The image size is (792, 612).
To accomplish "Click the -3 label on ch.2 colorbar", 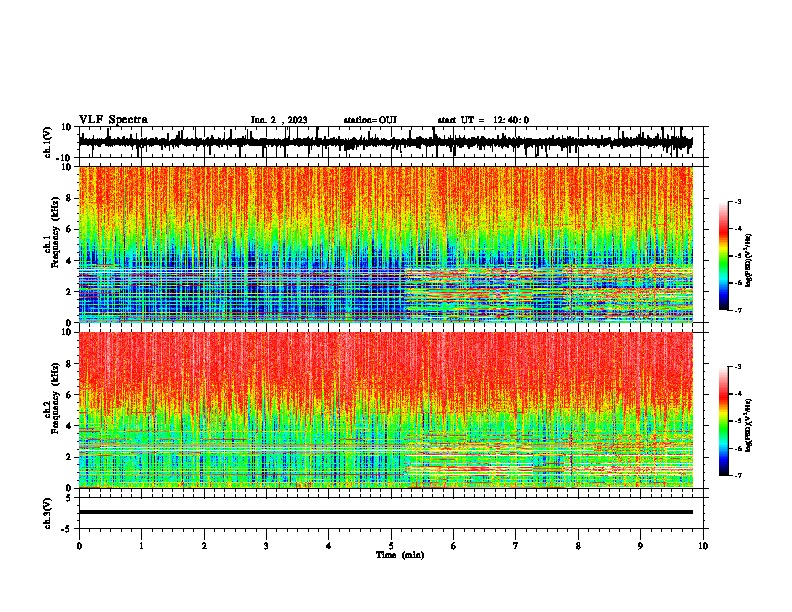I will (737, 367).
